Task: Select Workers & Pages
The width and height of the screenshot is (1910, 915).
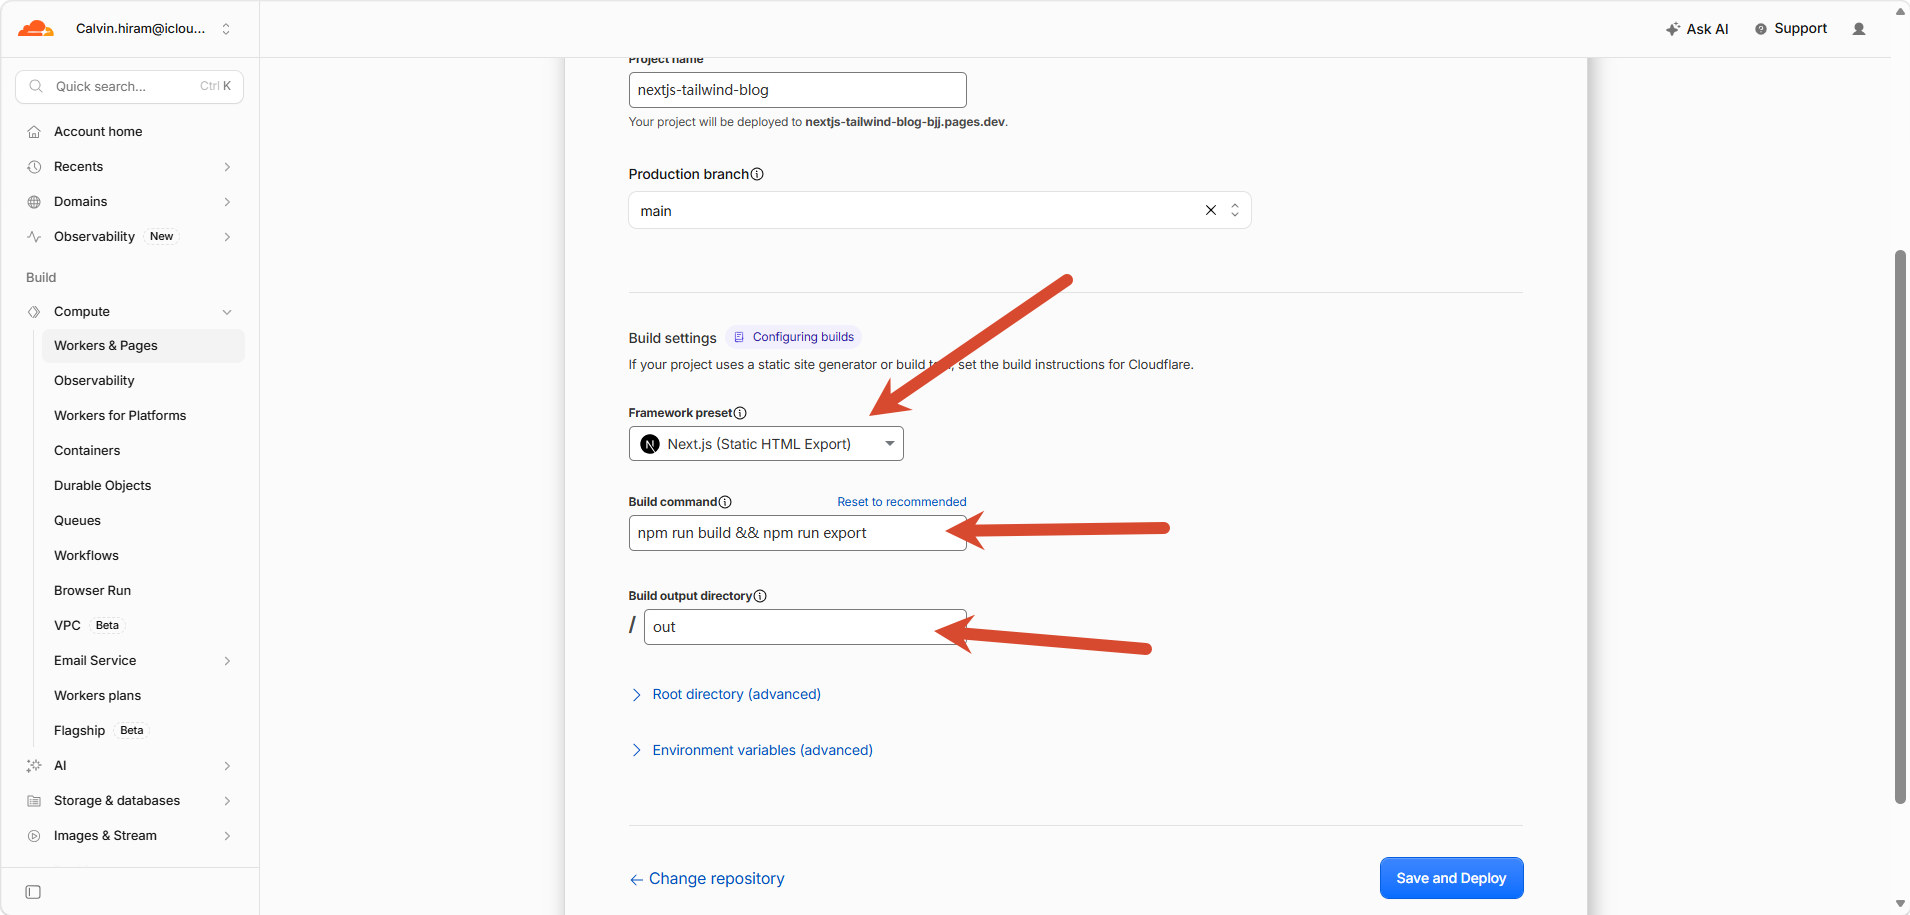Action: (143, 346)
